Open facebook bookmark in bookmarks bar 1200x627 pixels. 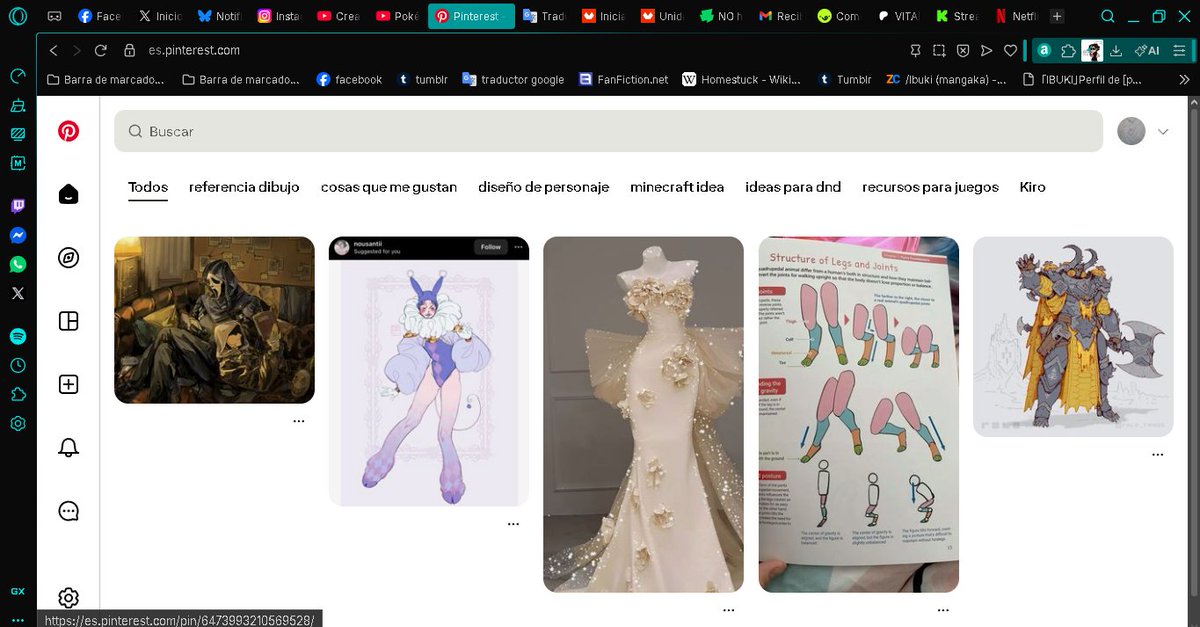[349, 79]
